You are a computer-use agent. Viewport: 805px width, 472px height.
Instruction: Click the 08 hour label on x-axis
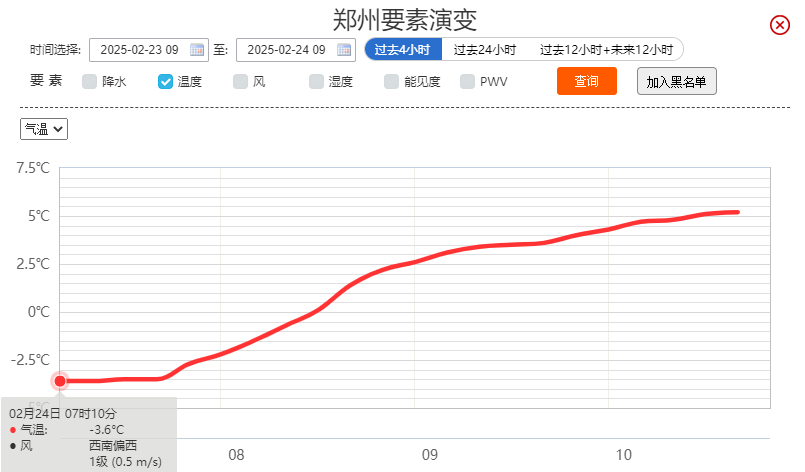point(236,455)
